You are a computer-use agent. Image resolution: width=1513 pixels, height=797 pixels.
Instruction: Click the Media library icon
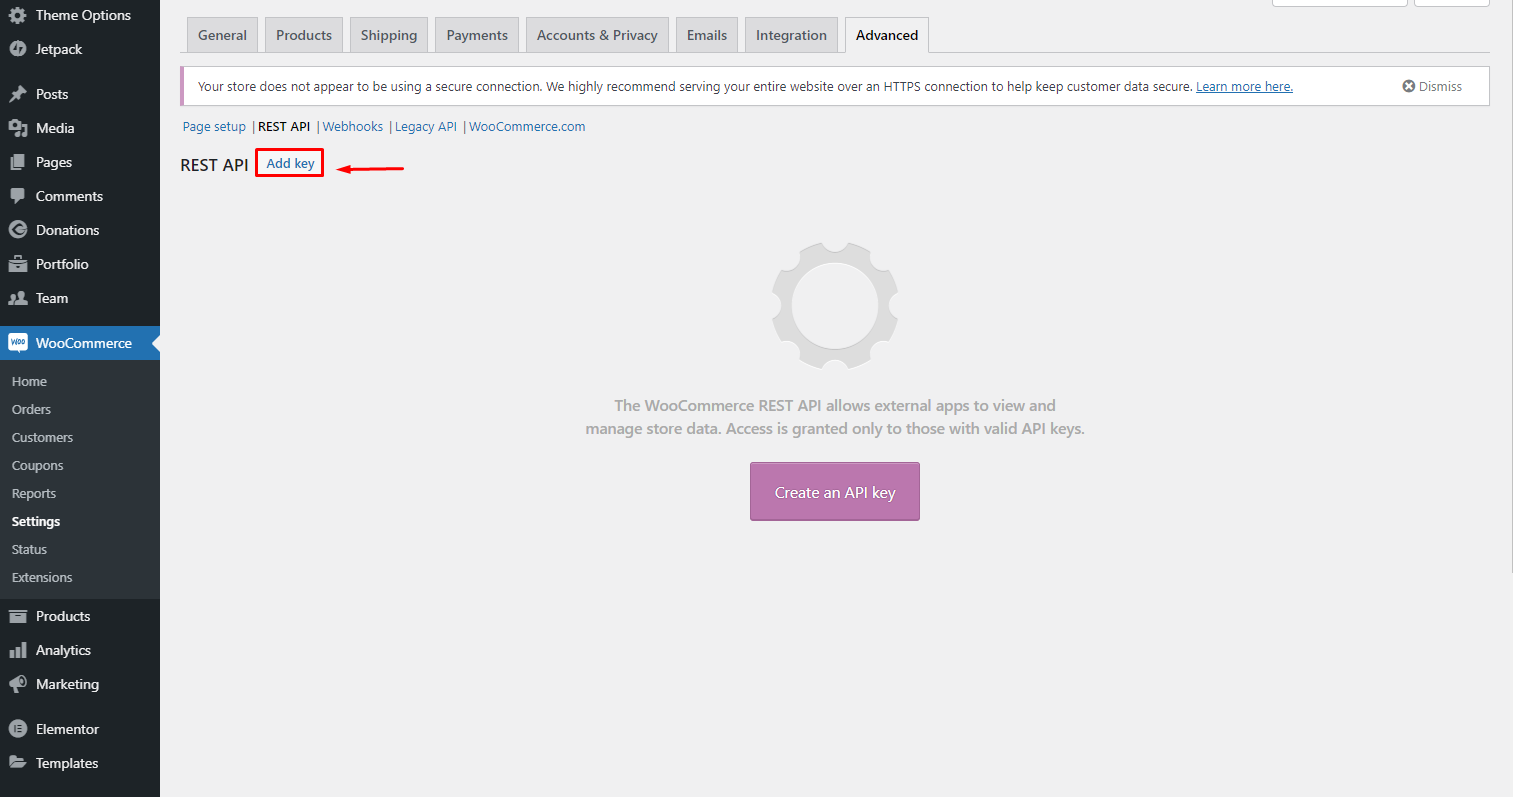17,128
